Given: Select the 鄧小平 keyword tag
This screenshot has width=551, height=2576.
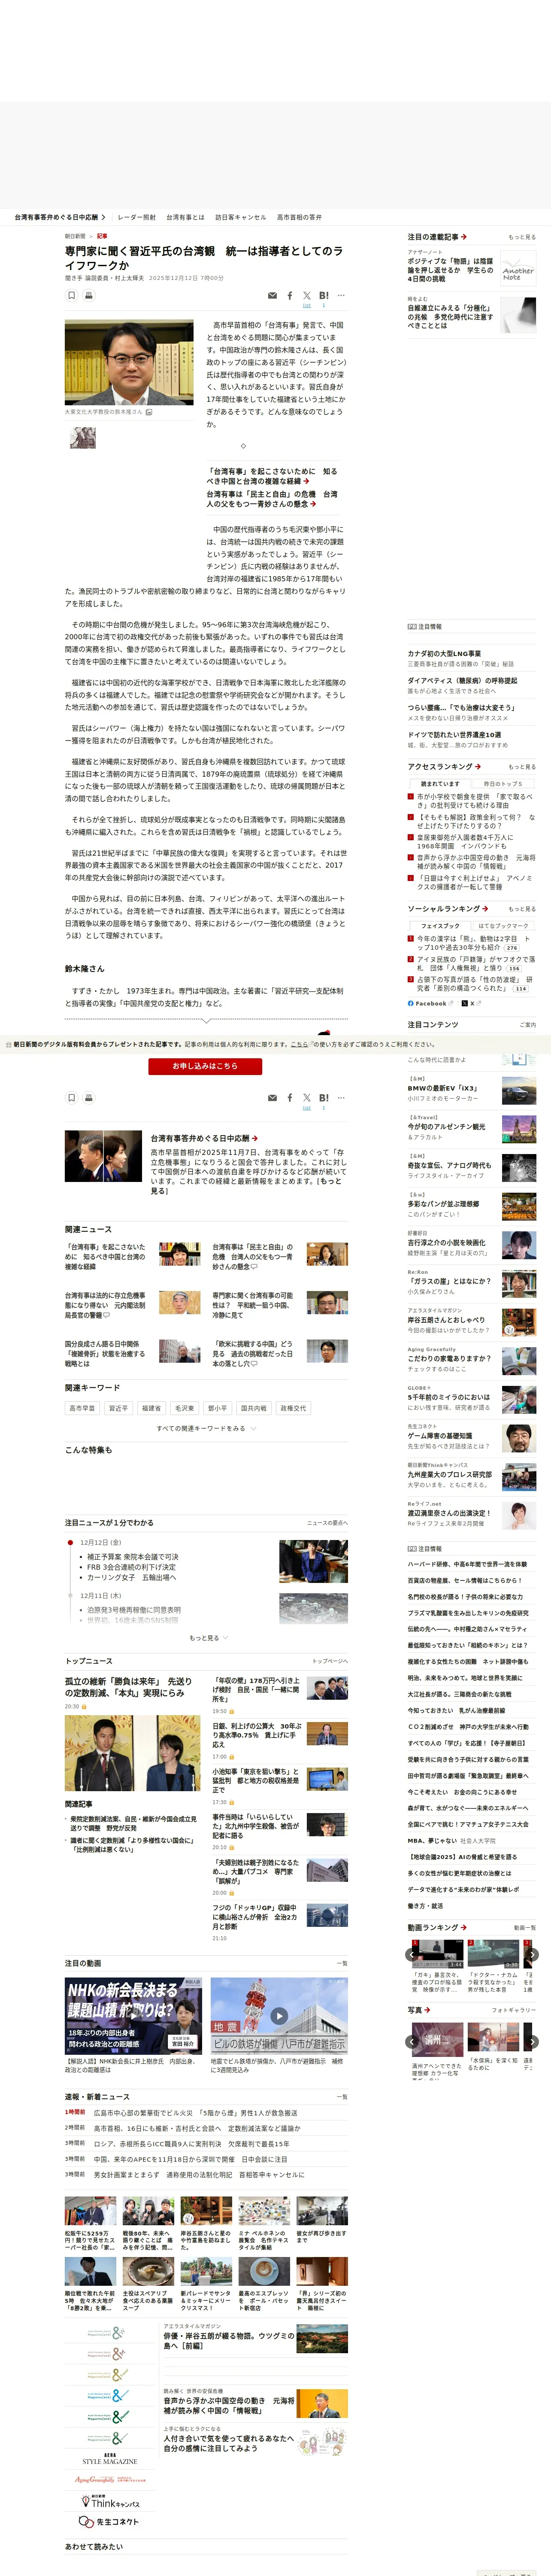Looking at the screenshot, I should 217,1408.
